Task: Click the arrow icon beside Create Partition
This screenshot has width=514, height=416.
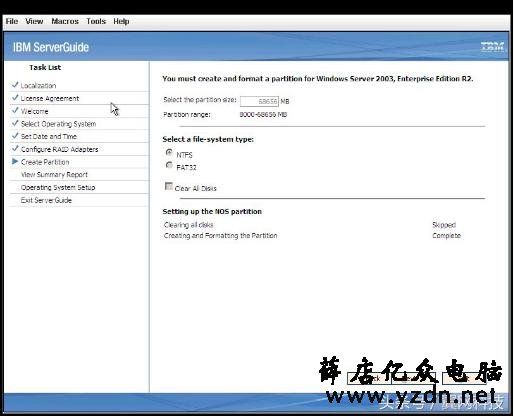Action: (15, 162)
